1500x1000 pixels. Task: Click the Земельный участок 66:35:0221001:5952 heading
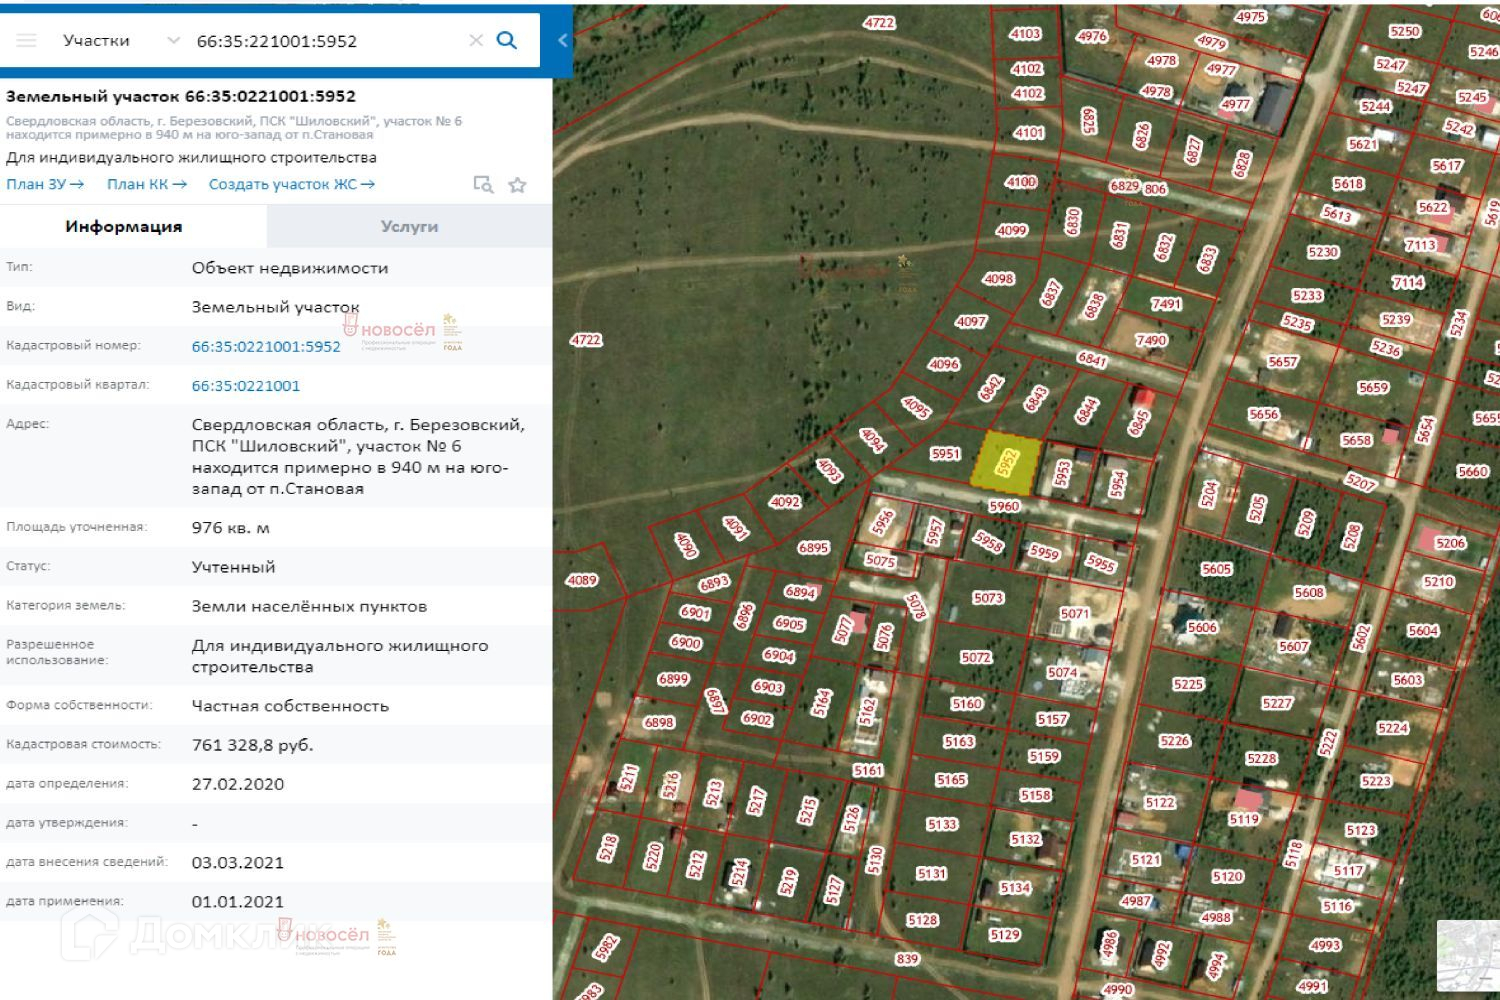181,96
